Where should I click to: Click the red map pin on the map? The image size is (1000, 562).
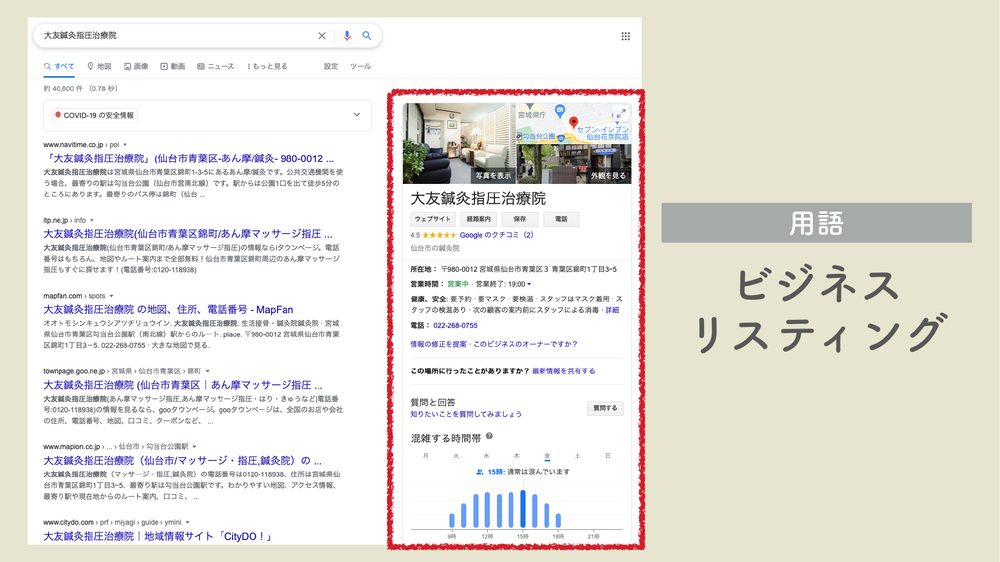[573, 122]
